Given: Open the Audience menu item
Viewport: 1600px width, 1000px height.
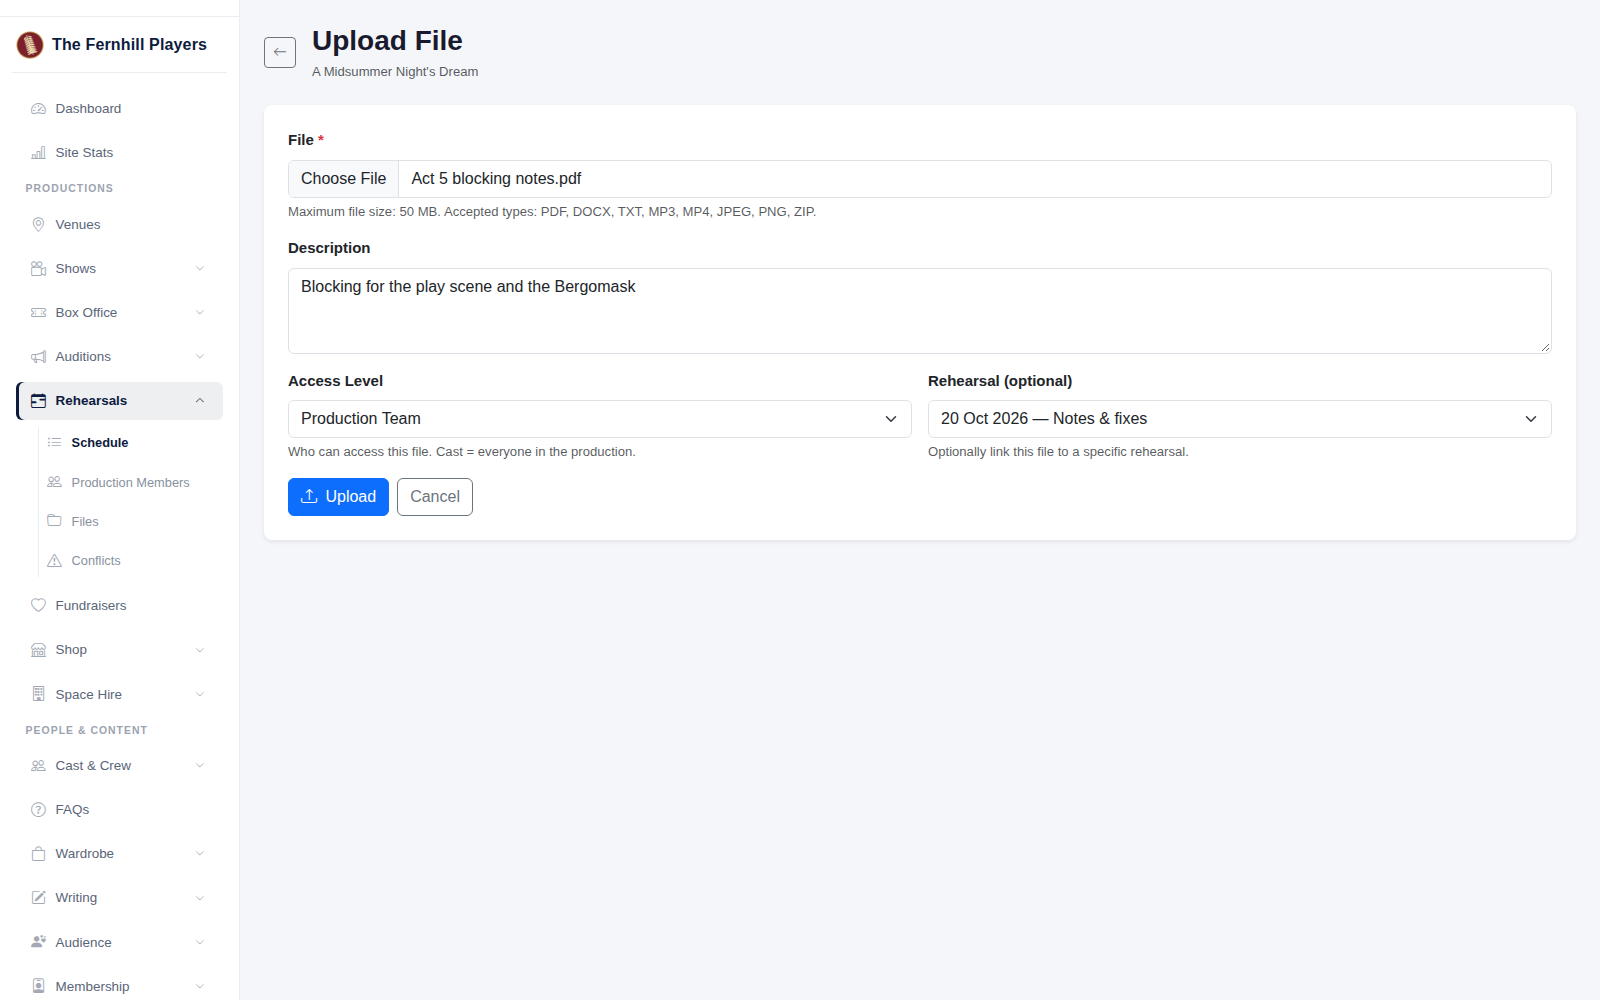Looking at the screenshot, I should tap(119, 943).
